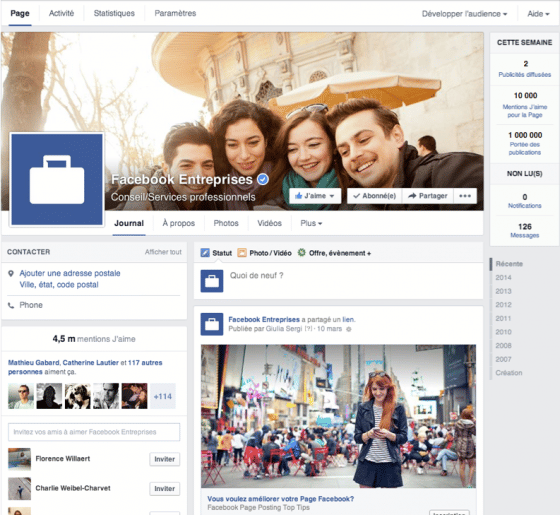
Task: Select the Statut composer tab
Action: pos(216,253)
